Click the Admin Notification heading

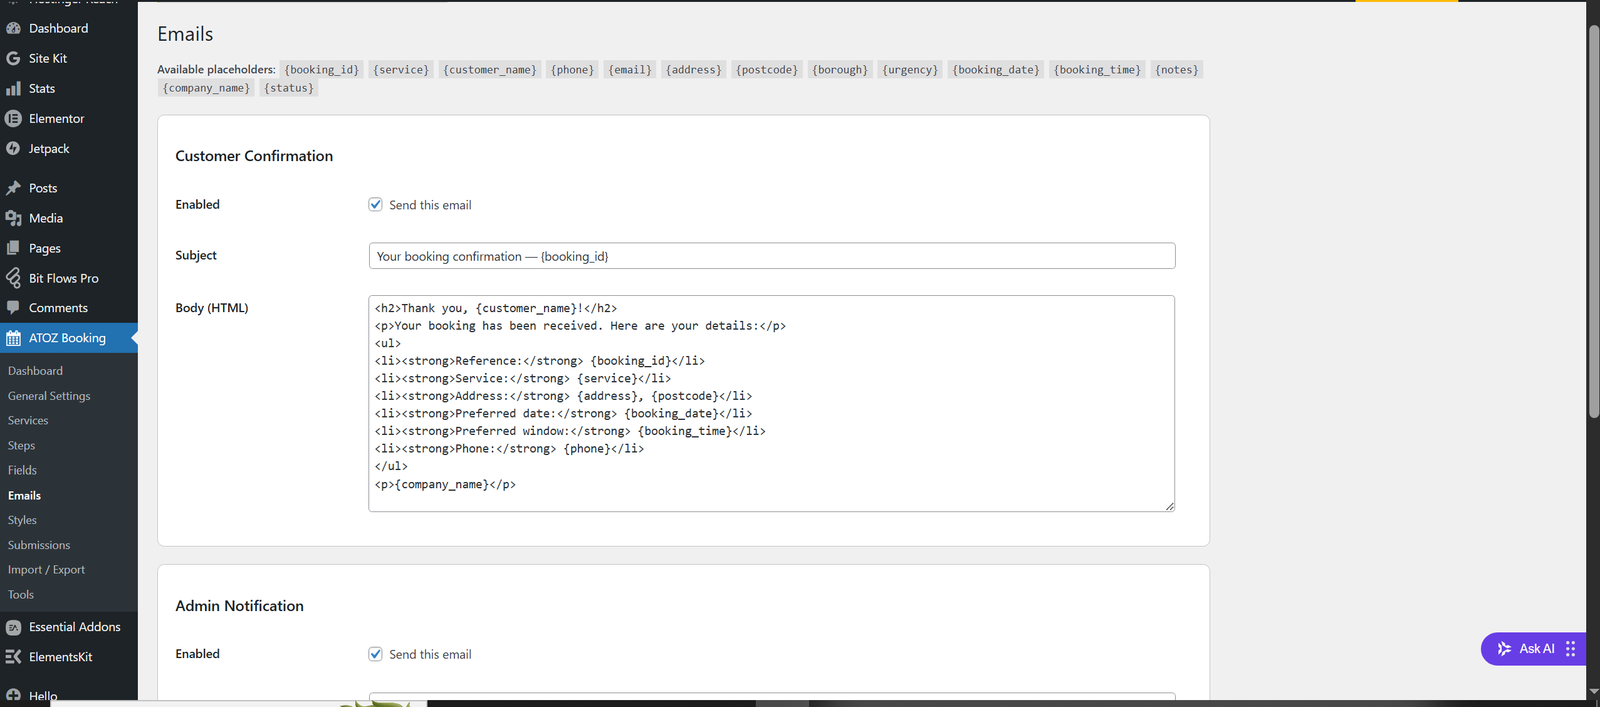pos(239,606)
